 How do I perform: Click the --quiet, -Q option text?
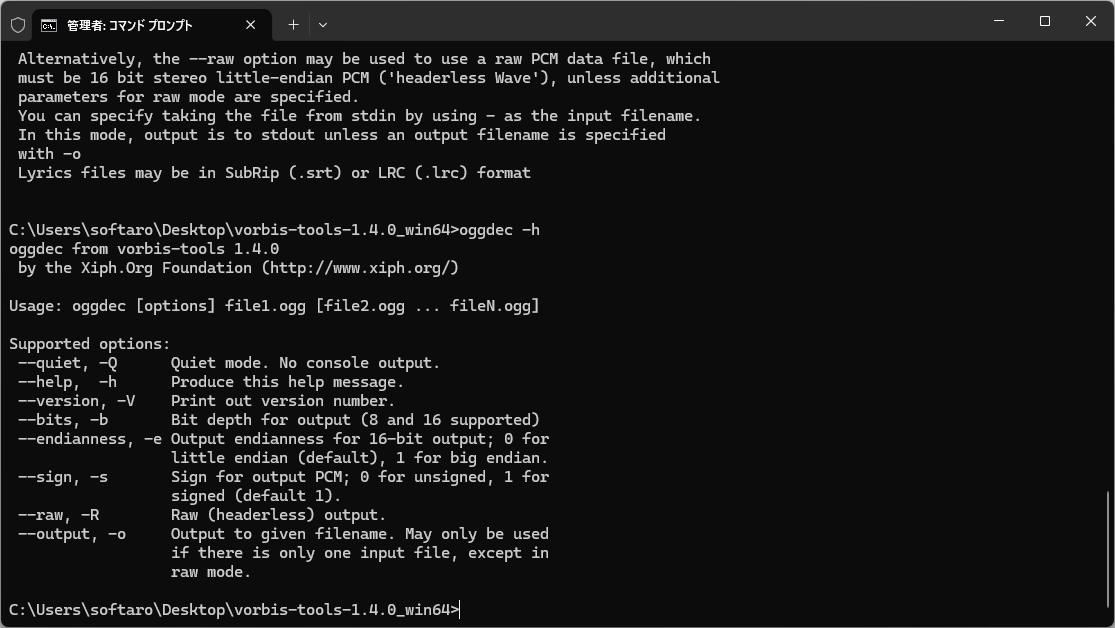[68, 363]
